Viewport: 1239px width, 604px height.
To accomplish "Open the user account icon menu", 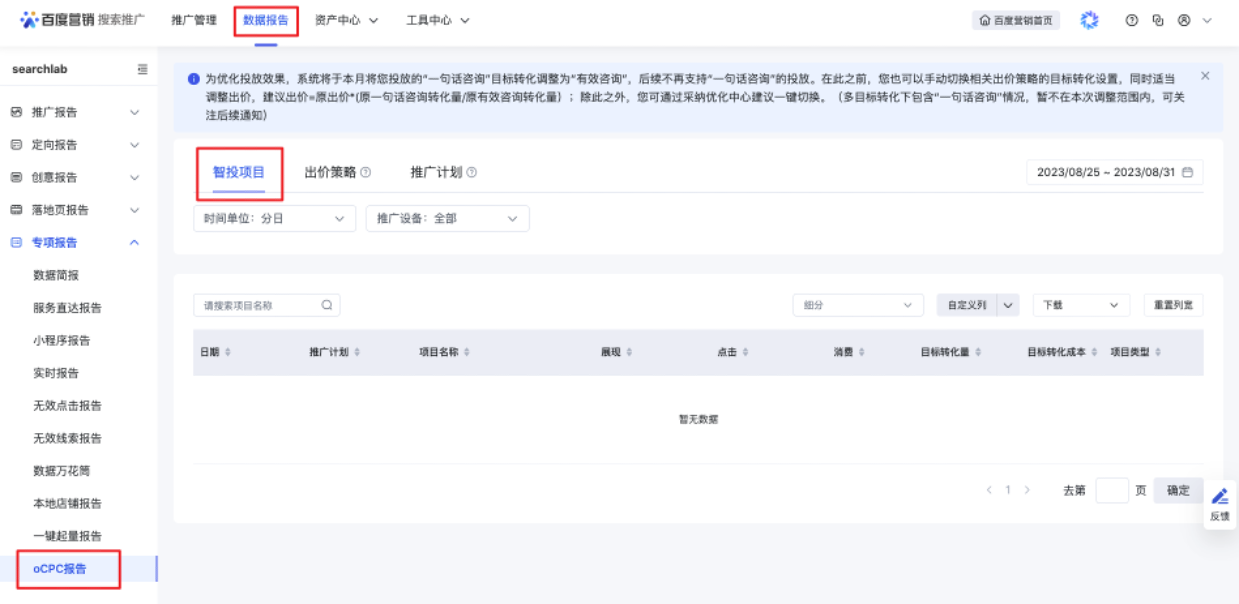I will click(1184, 20).
